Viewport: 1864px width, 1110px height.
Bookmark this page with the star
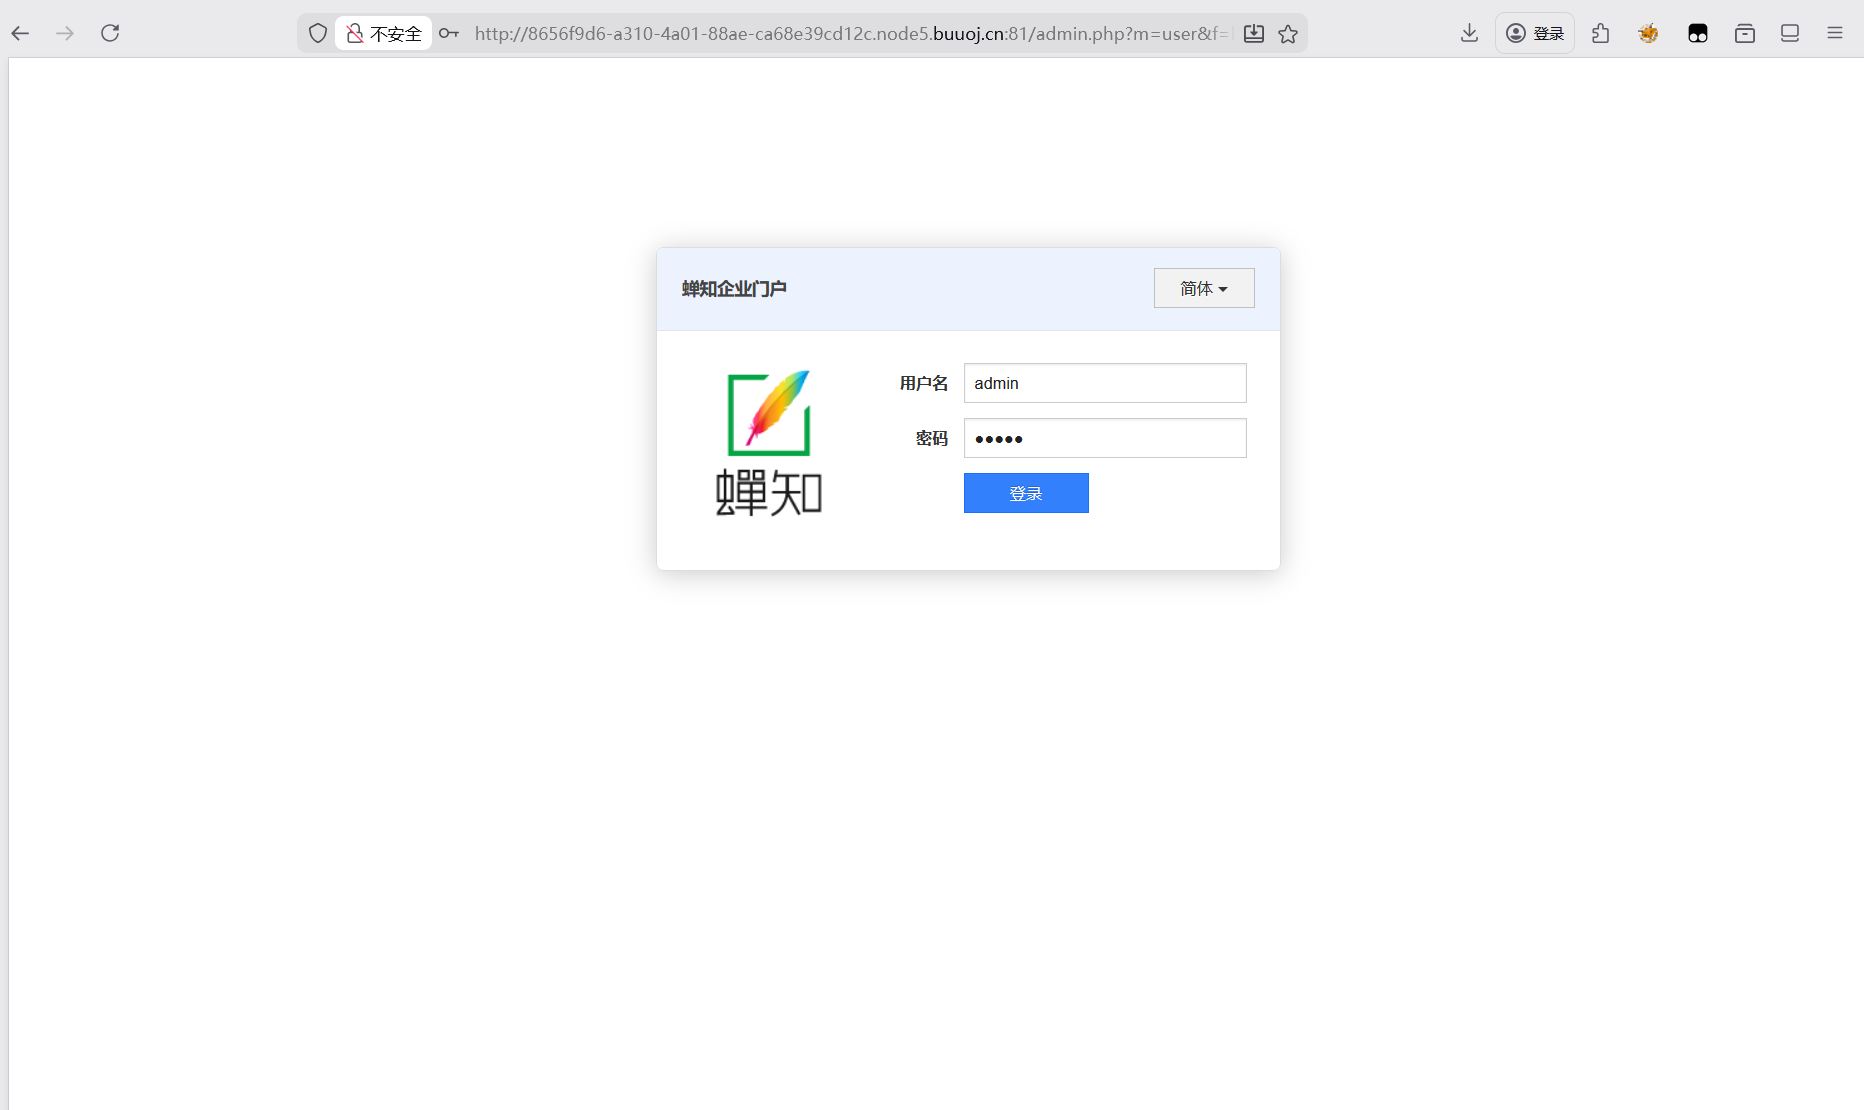click(1288, 33)
